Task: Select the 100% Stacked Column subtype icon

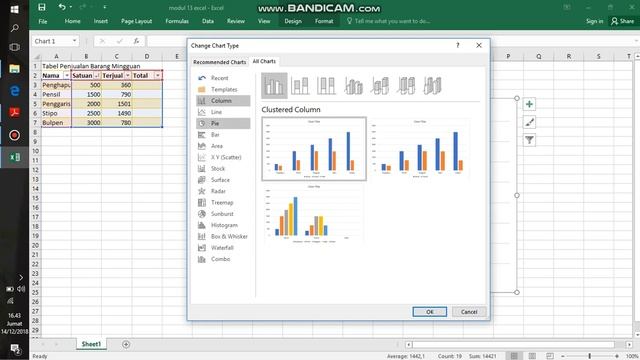Action: pos(327,86)
